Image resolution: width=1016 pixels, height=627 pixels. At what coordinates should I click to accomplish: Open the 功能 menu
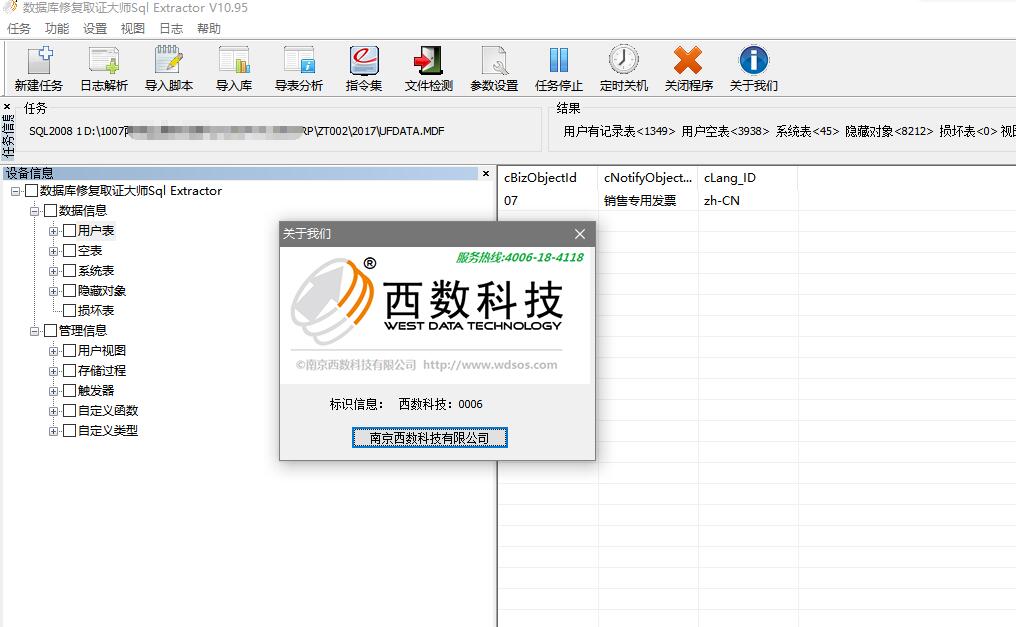pyautogui.click(x=56, y=28)
